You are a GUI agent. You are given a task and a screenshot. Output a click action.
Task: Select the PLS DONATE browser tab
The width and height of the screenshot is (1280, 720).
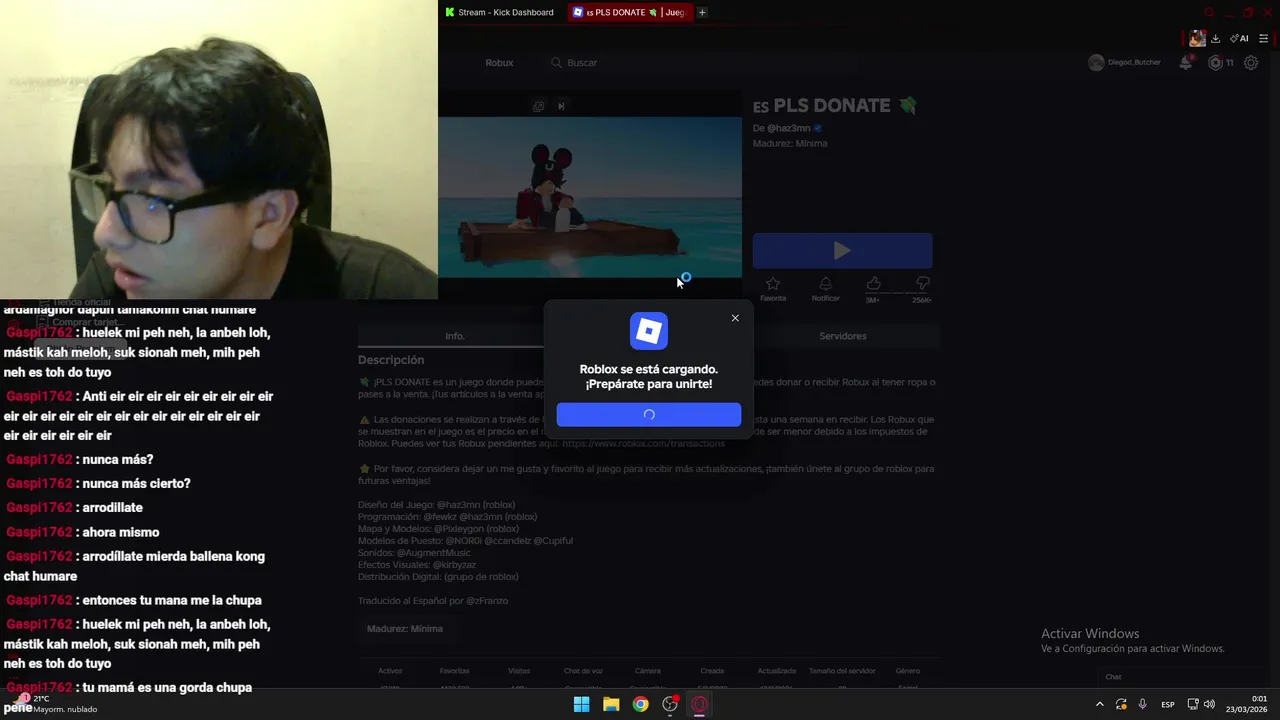(629, 12)
